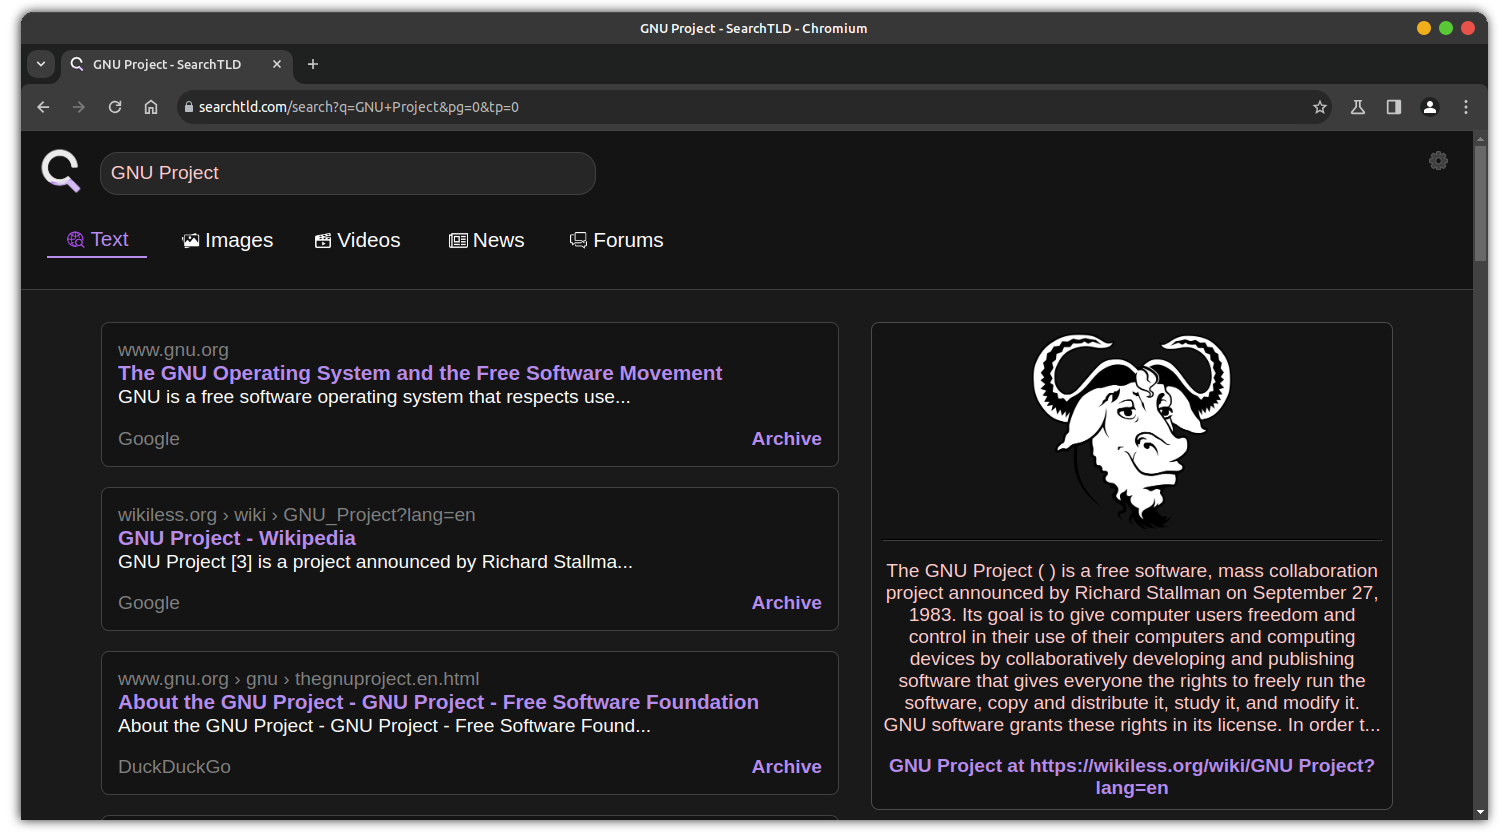
Task: Open a new browser tab
Action: pyautogui.click(x=313, y=64)
